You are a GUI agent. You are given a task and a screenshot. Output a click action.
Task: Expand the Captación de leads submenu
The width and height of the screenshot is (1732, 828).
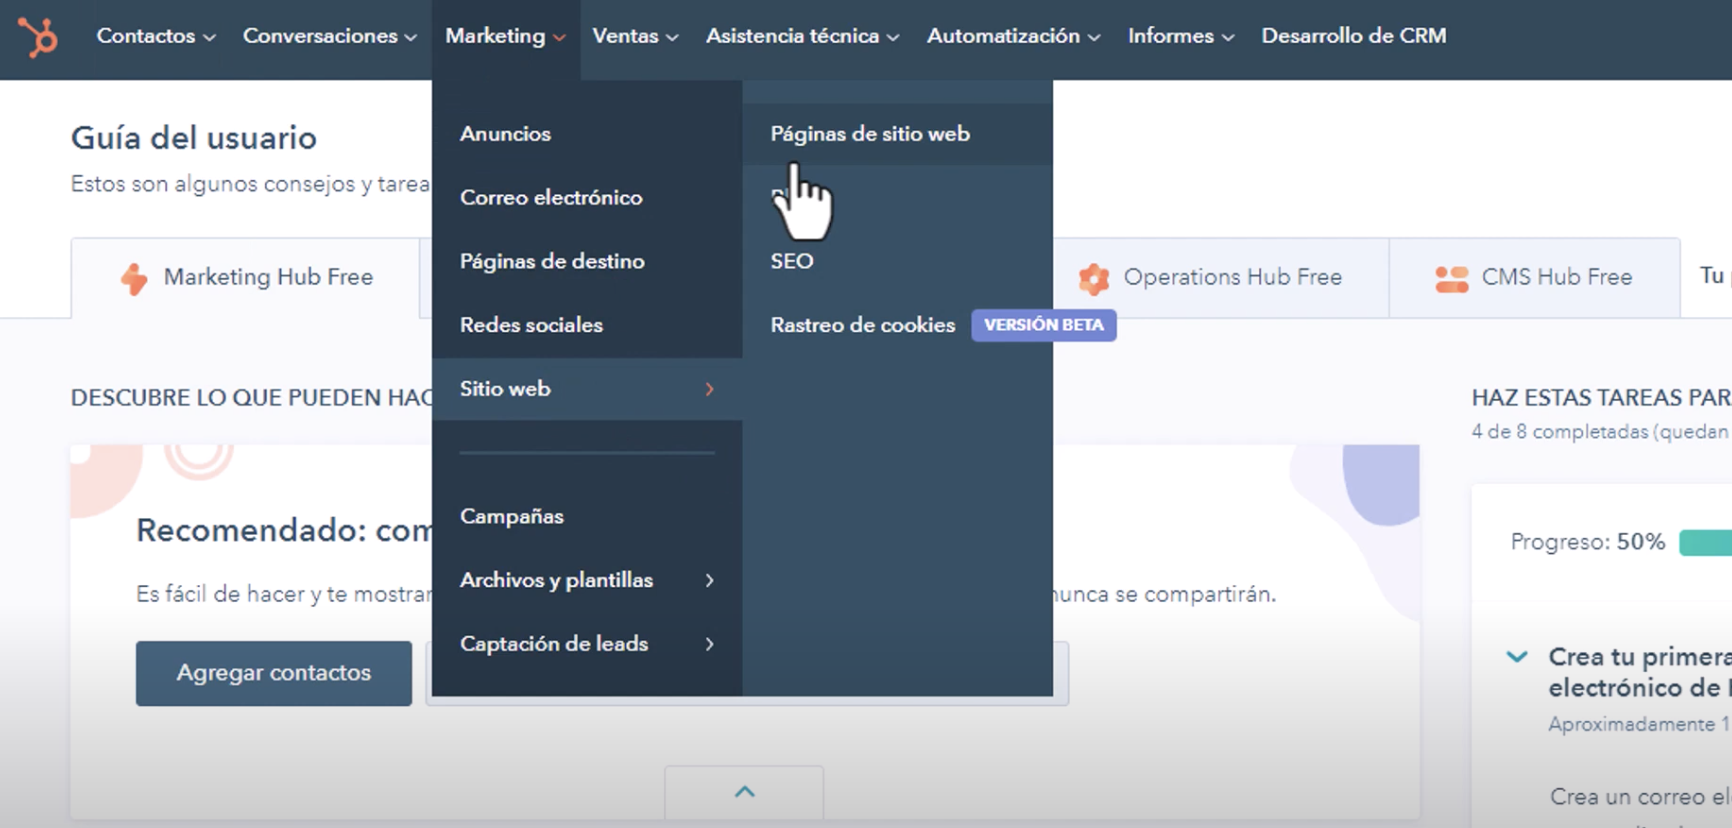[x=709, y=645]
